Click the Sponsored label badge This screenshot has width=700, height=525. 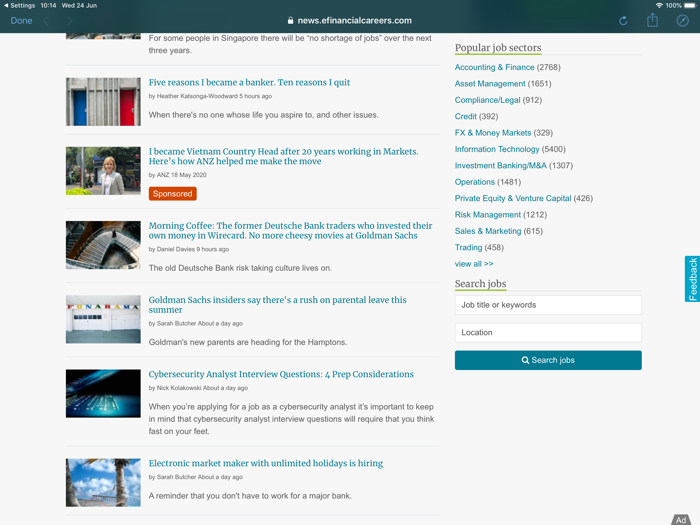(x=172, y=194)
